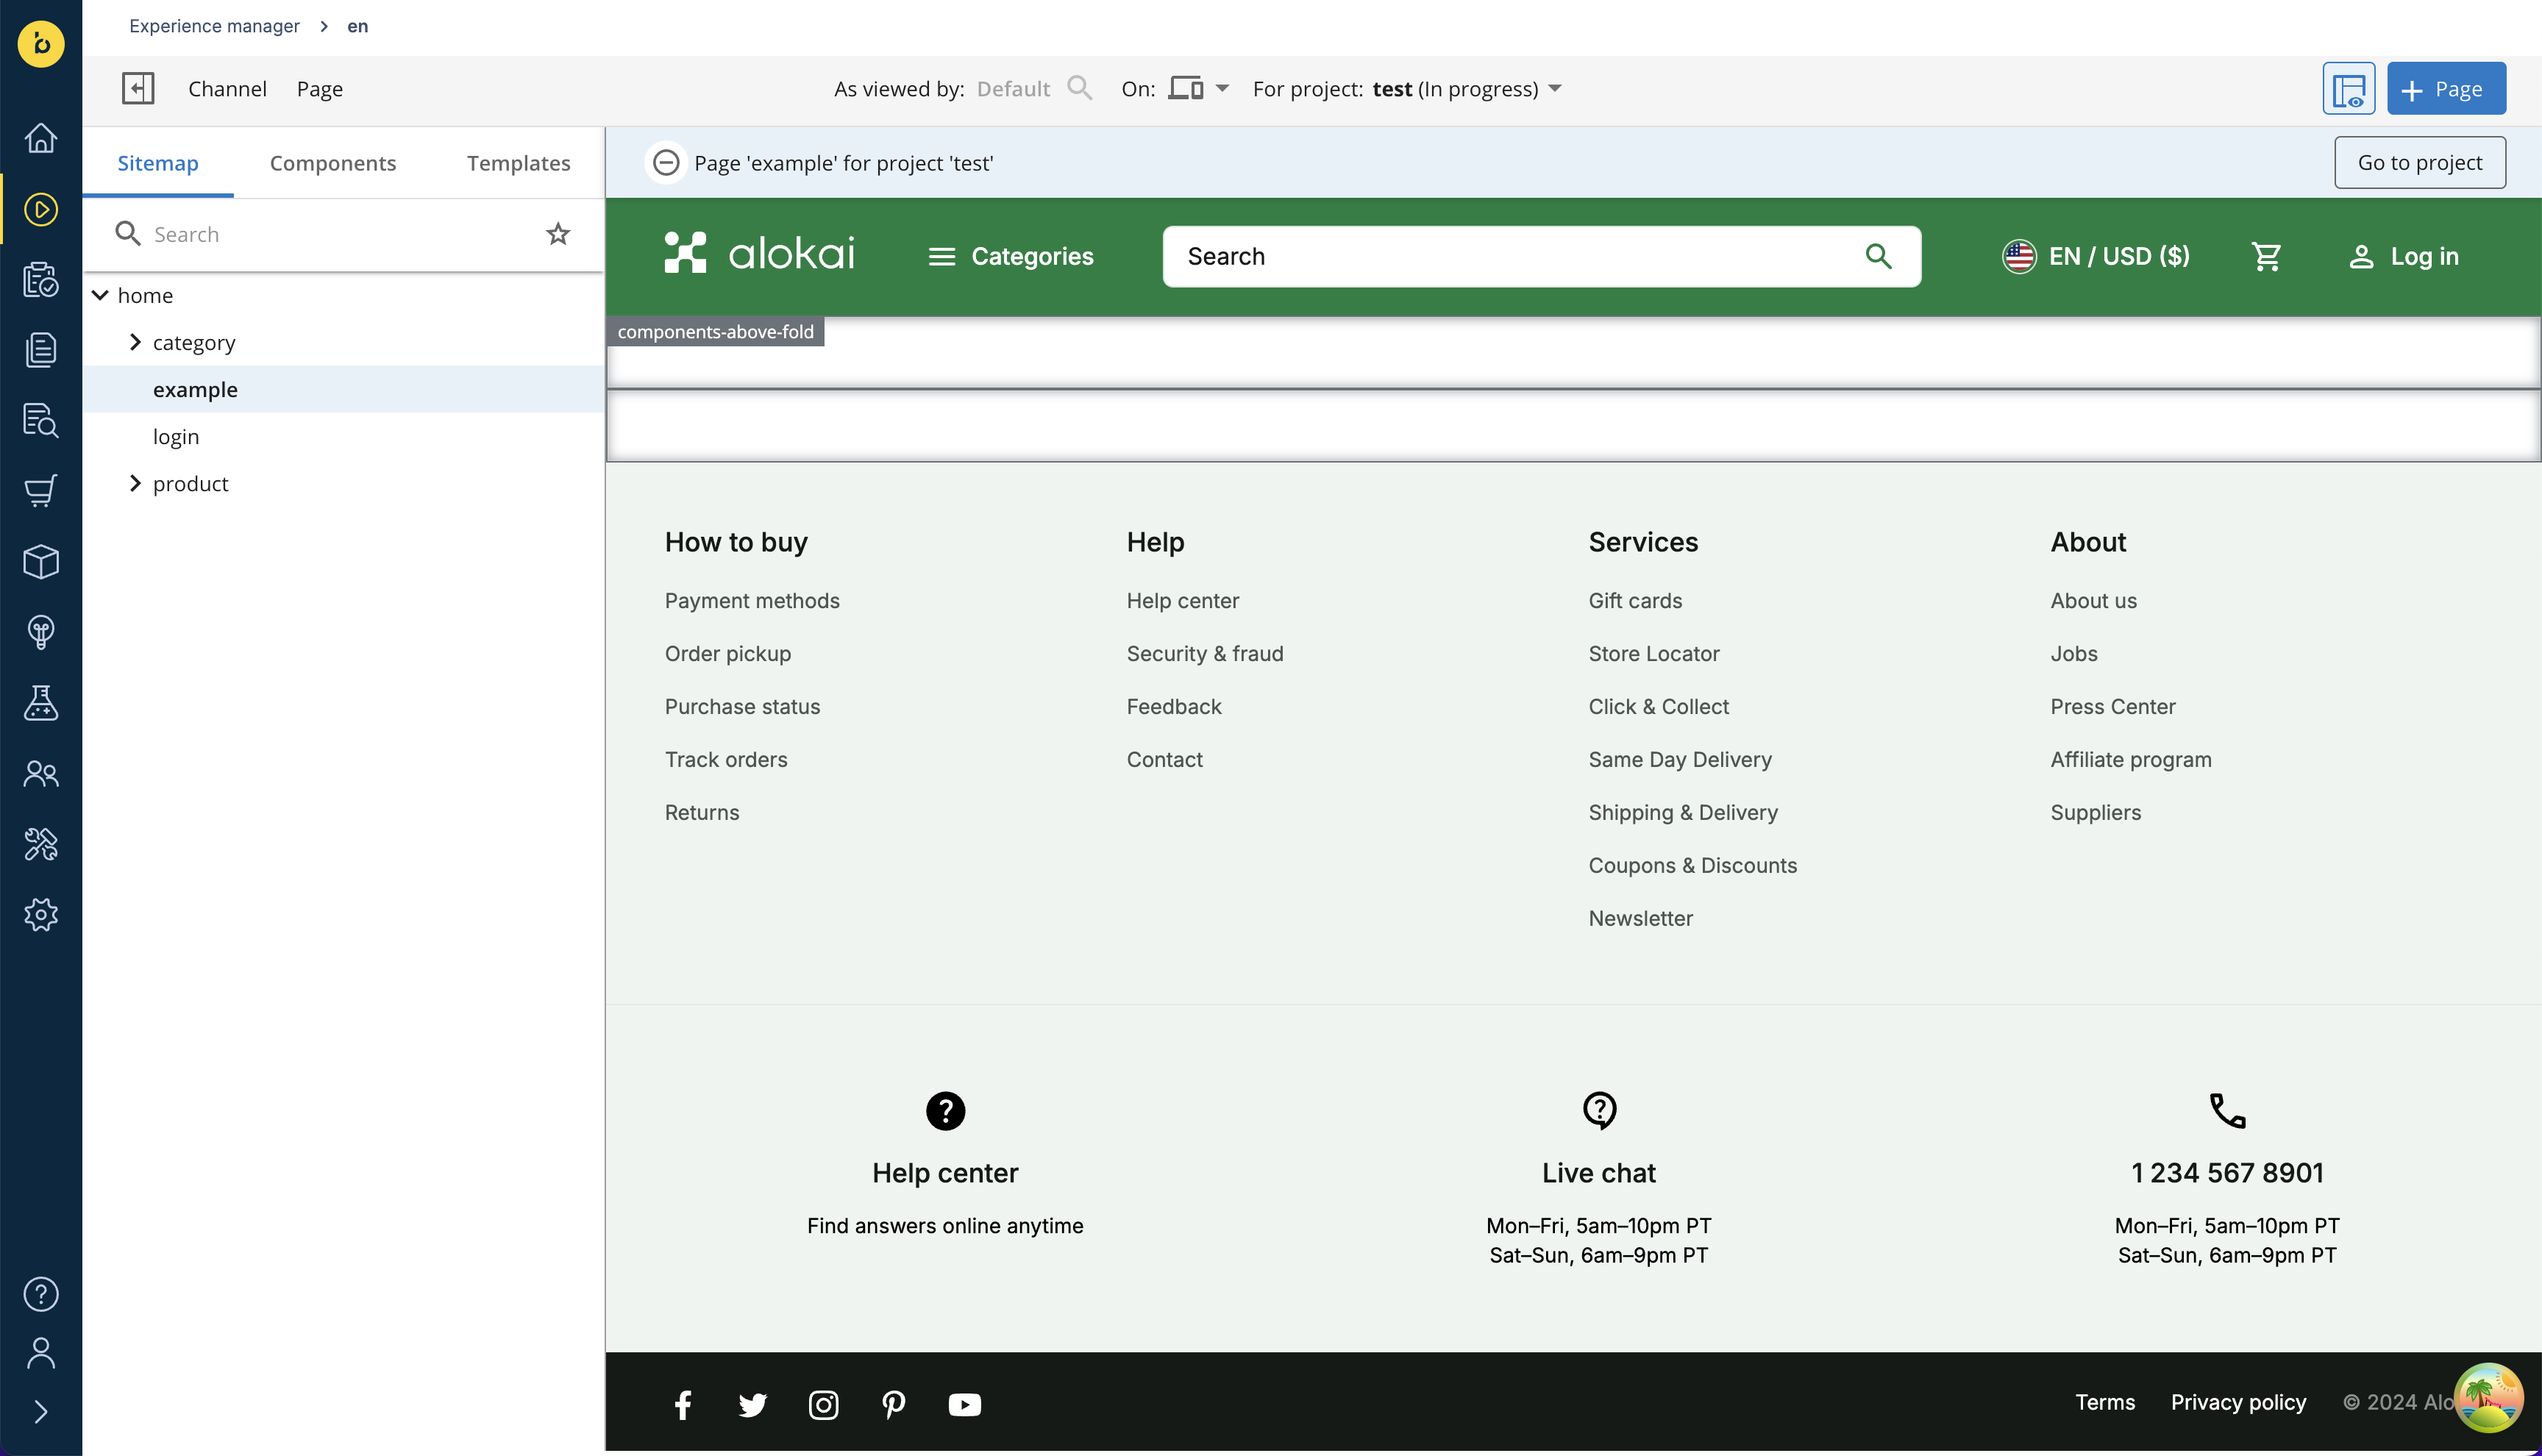Open the Categories hamburger menu
This screenshot has width=2542, height=1456.
(1011, 256)
